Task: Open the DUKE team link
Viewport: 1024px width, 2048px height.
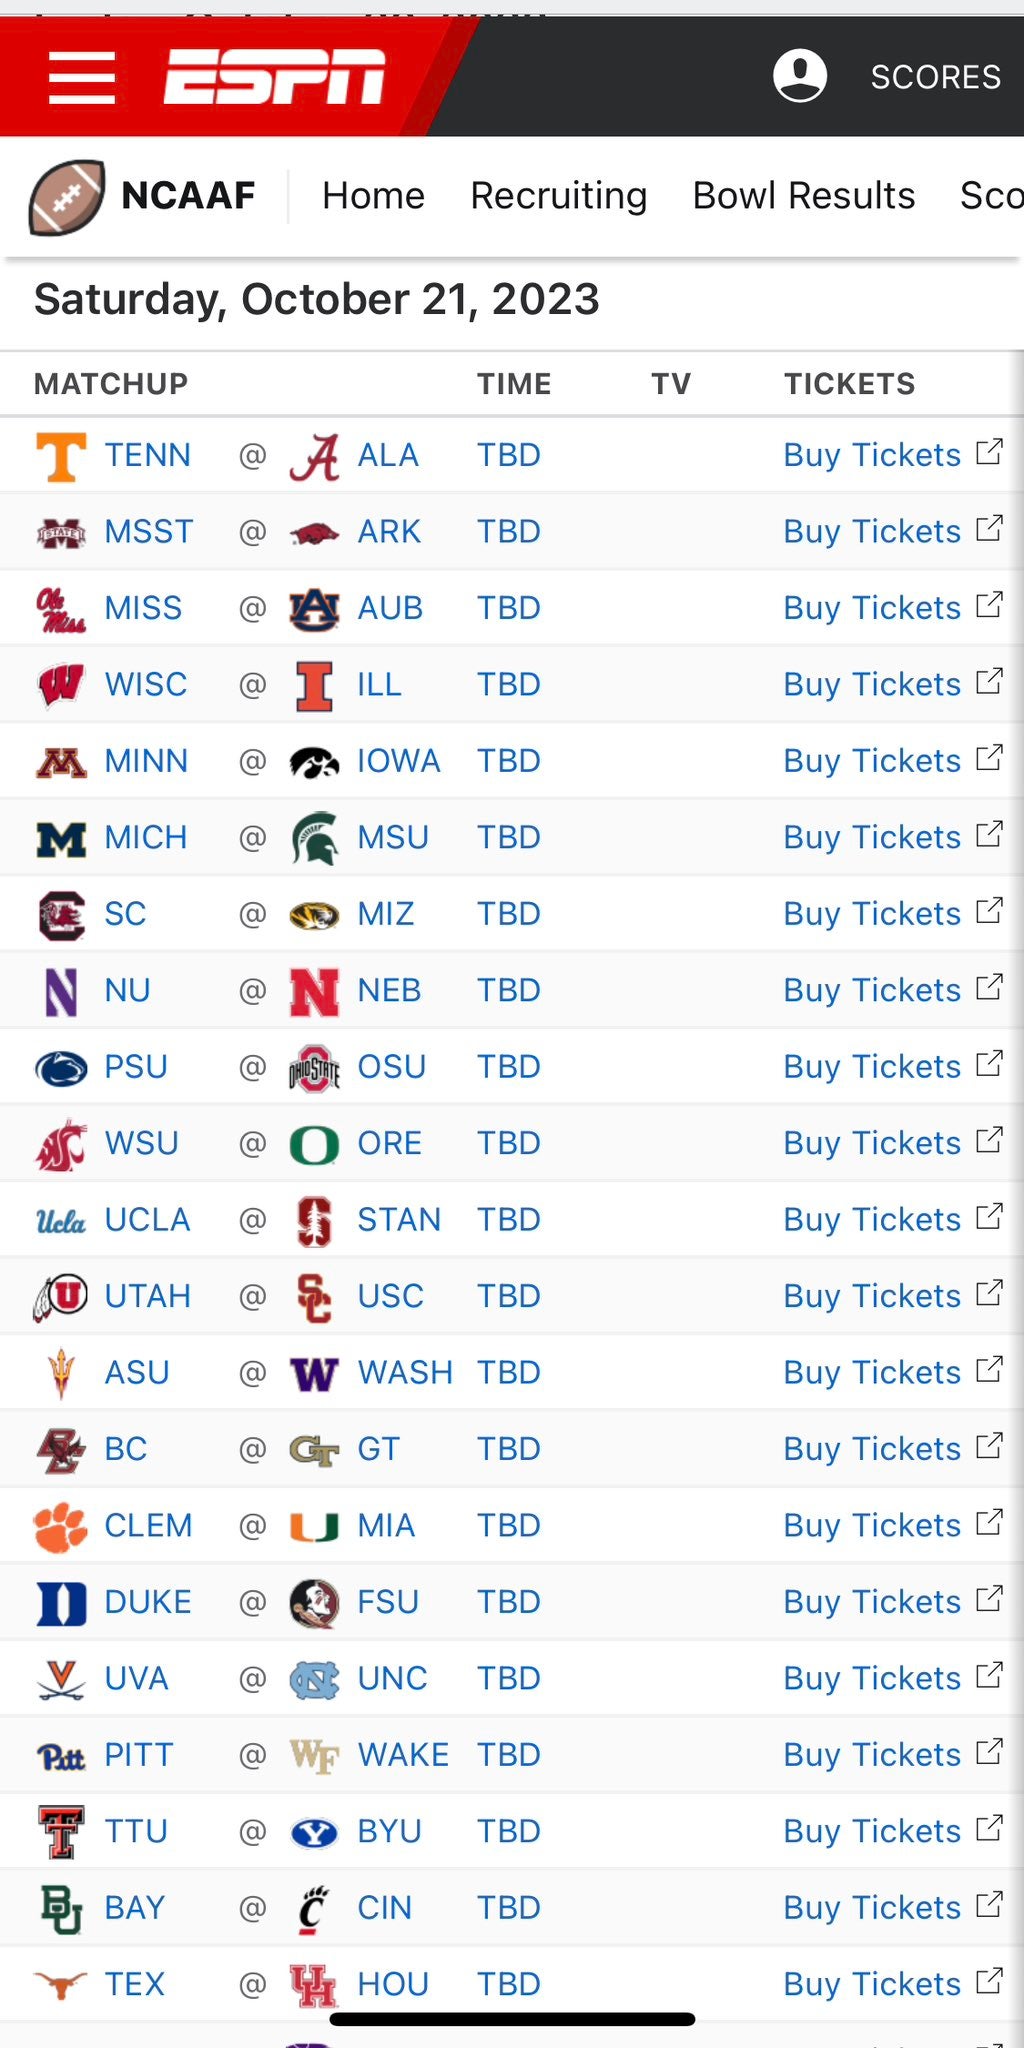Action: [147, 1602]
